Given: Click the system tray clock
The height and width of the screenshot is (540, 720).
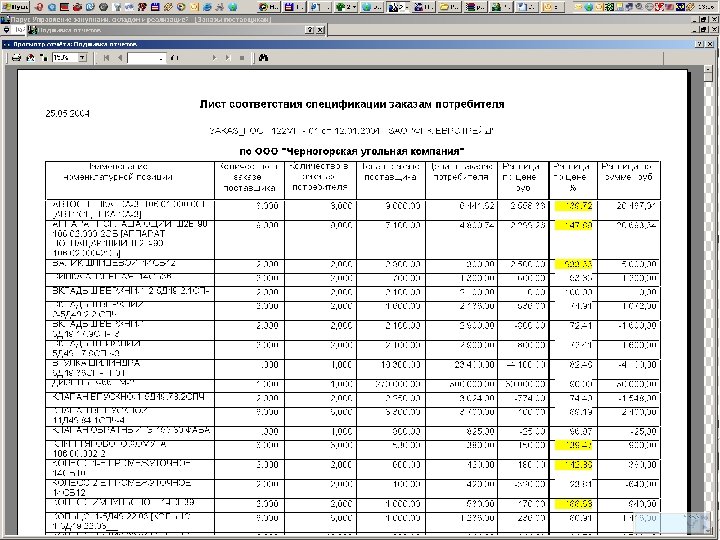Looking at the screenshot, I should 706,7.
